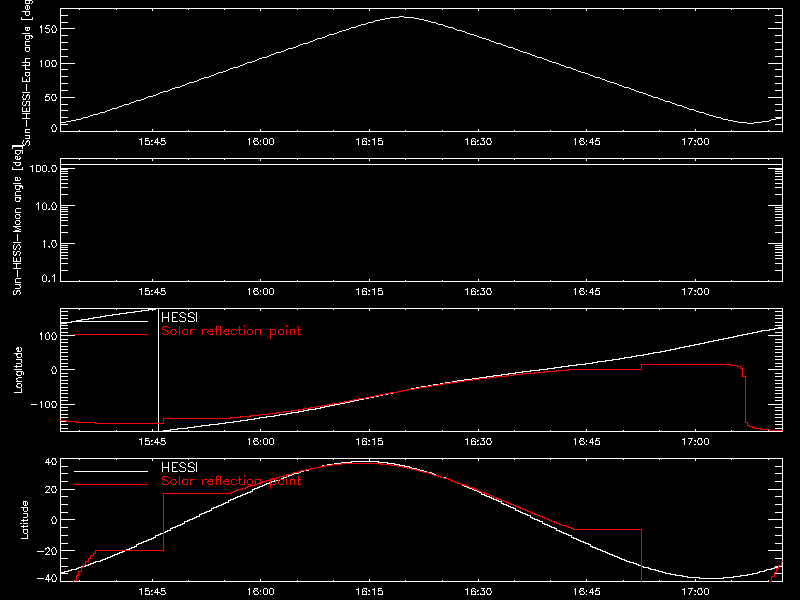Click 17:00 under the Moon angle plot
Image resolution: width=800 pixels, height=600 pixels.
click(x=695, y=291)
